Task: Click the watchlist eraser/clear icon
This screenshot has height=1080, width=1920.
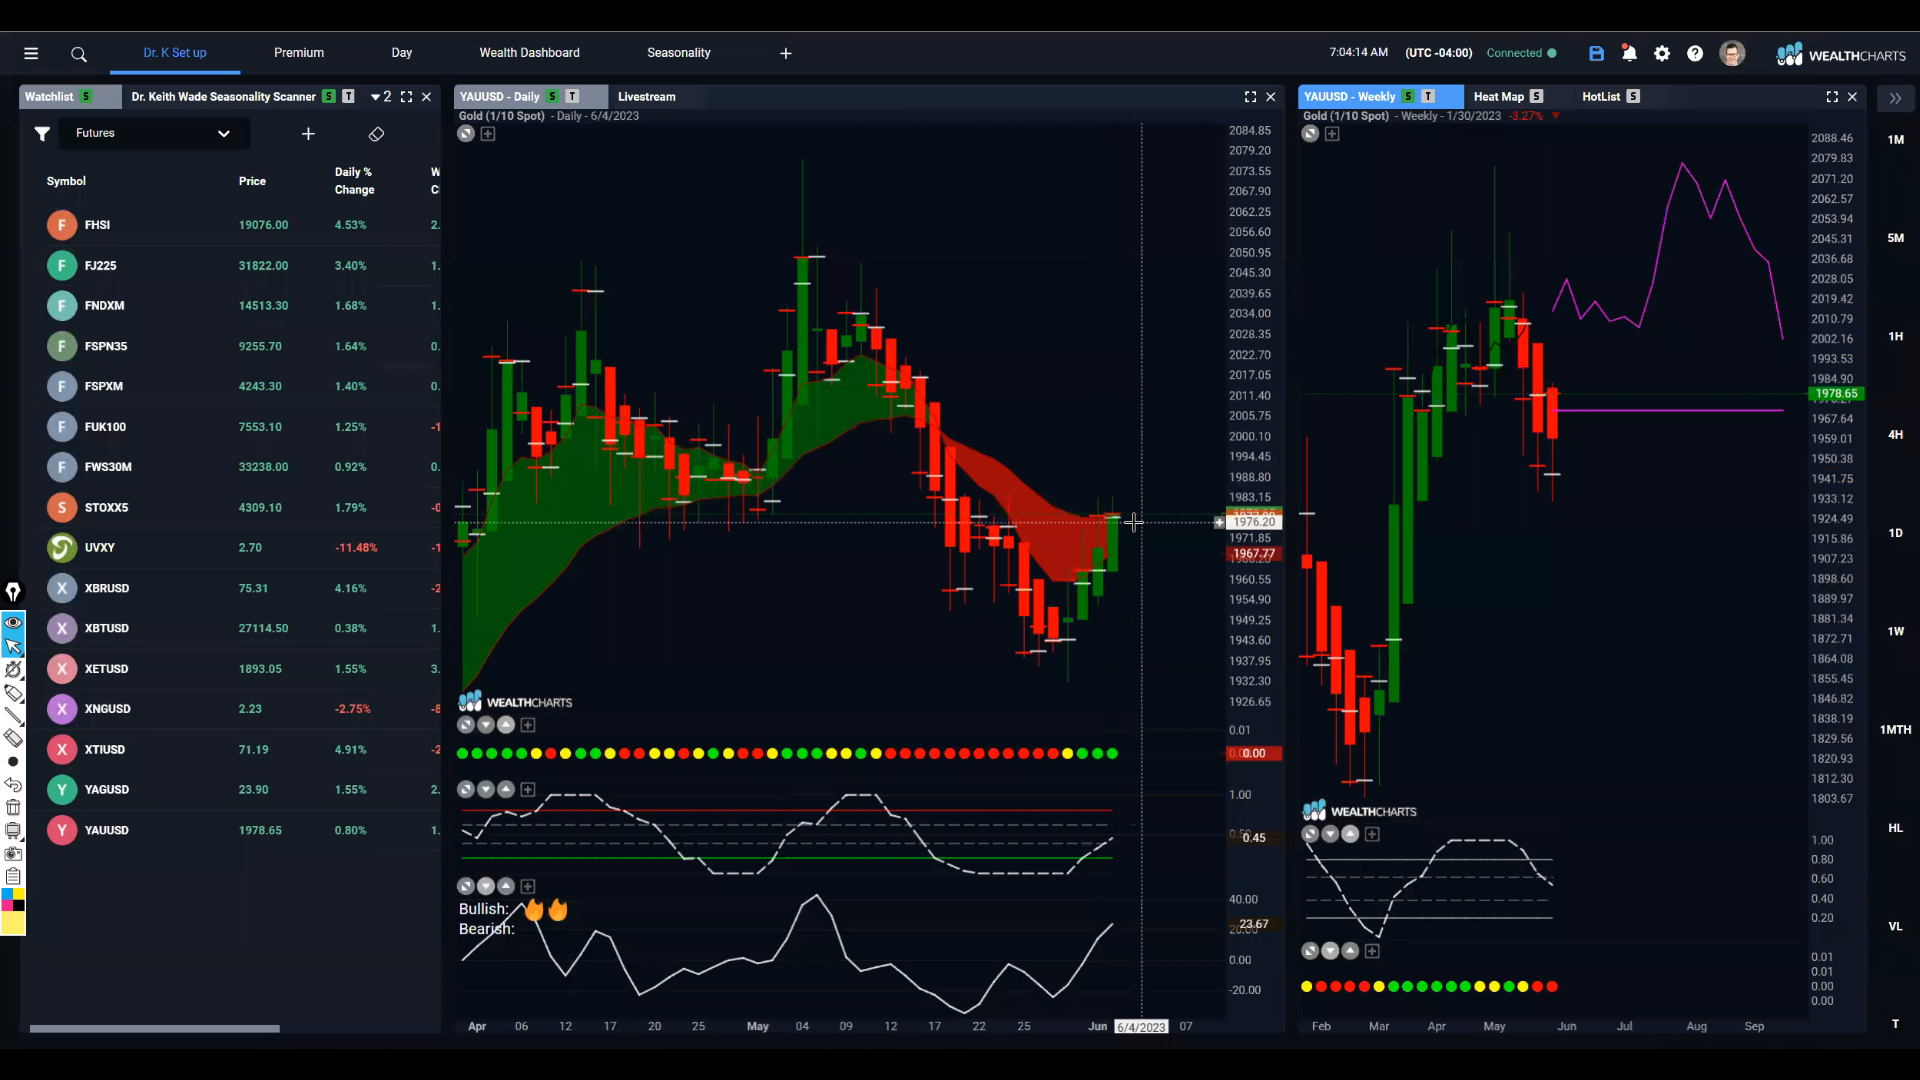Action: [x=376, y=134]
